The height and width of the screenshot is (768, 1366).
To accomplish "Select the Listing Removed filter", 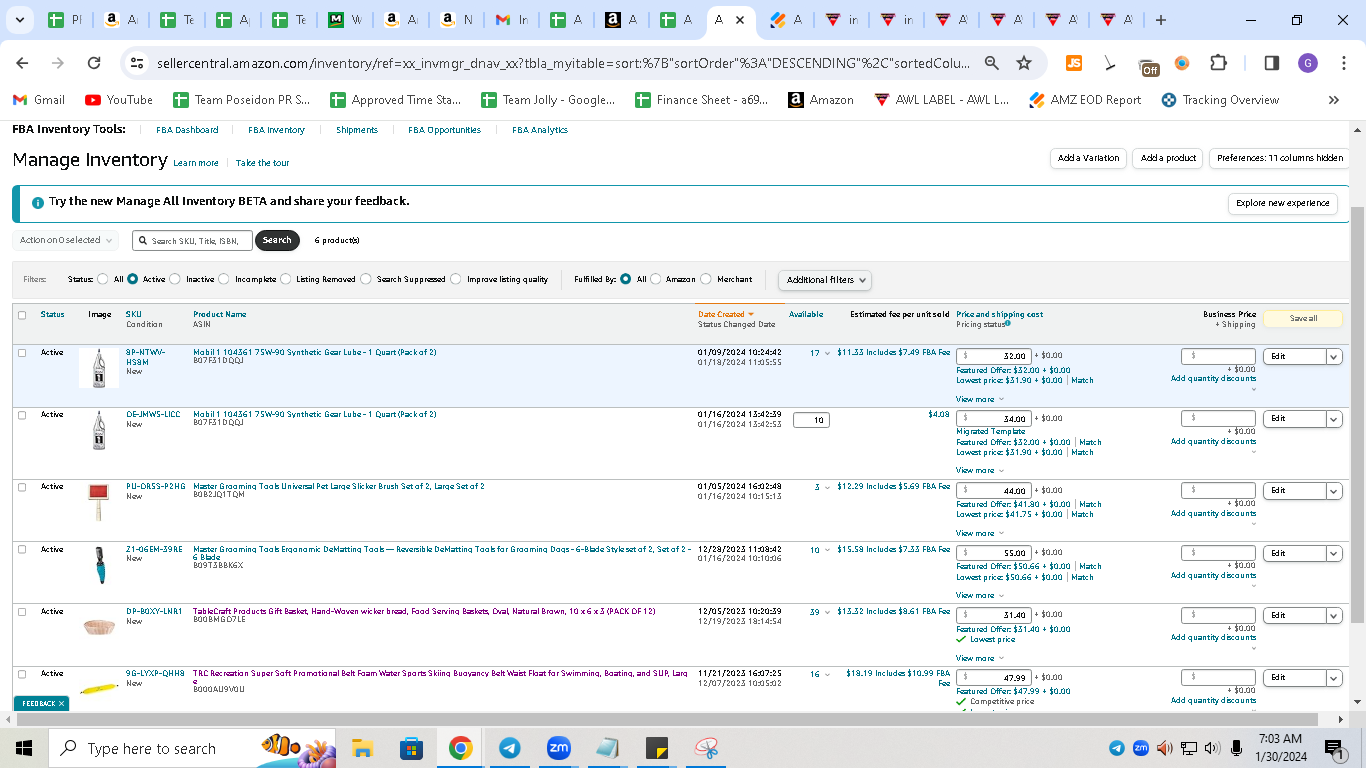I will click(285, 280).
